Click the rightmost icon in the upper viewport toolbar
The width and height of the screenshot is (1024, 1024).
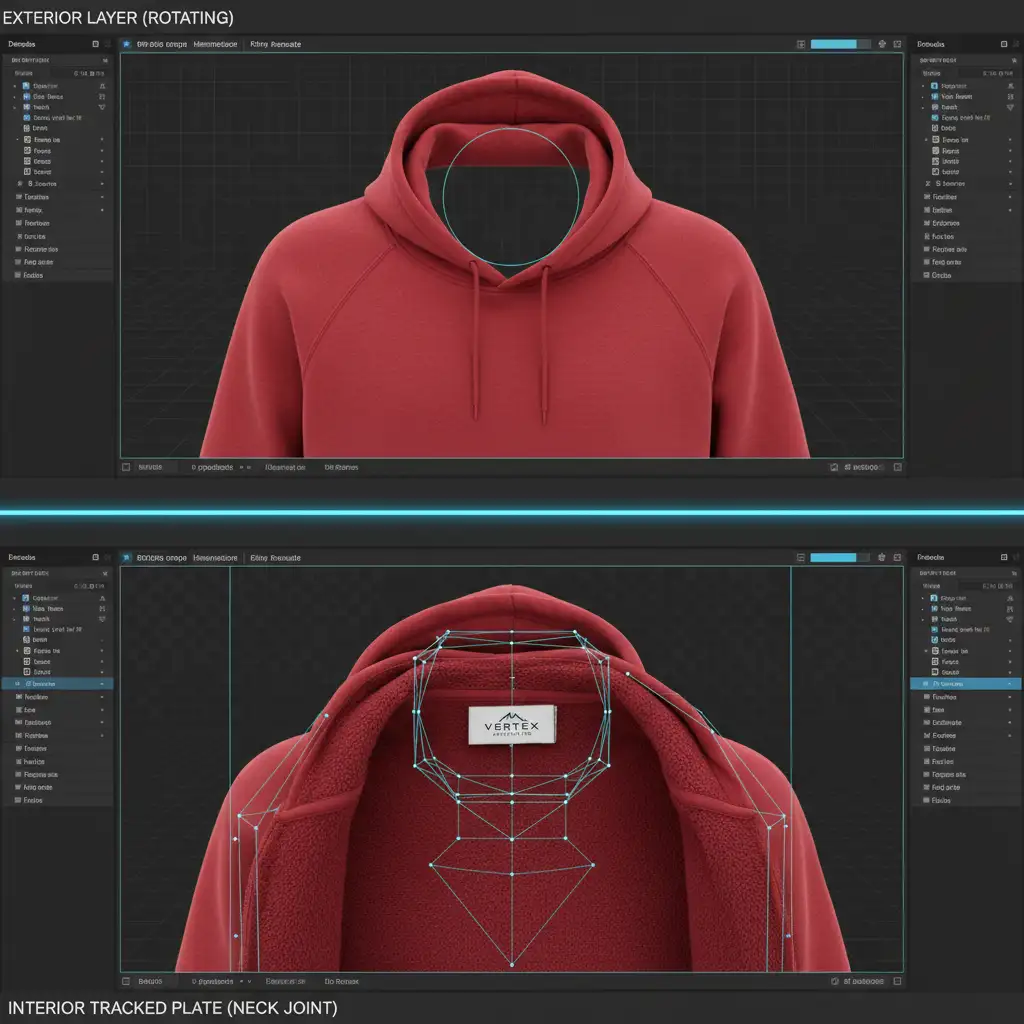(x=896, y=45)
